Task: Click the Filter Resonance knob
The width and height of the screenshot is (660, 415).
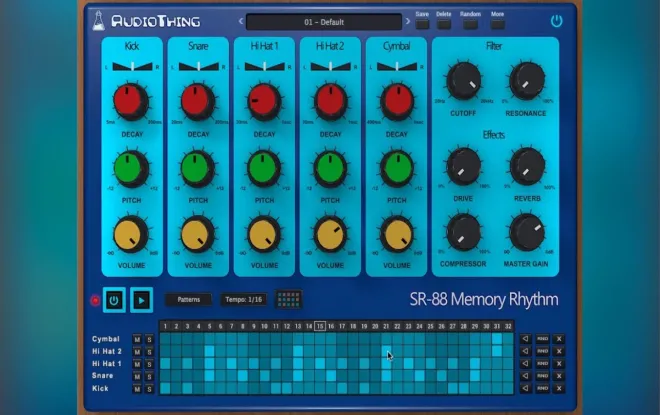Action: click(x=527, y=81)
